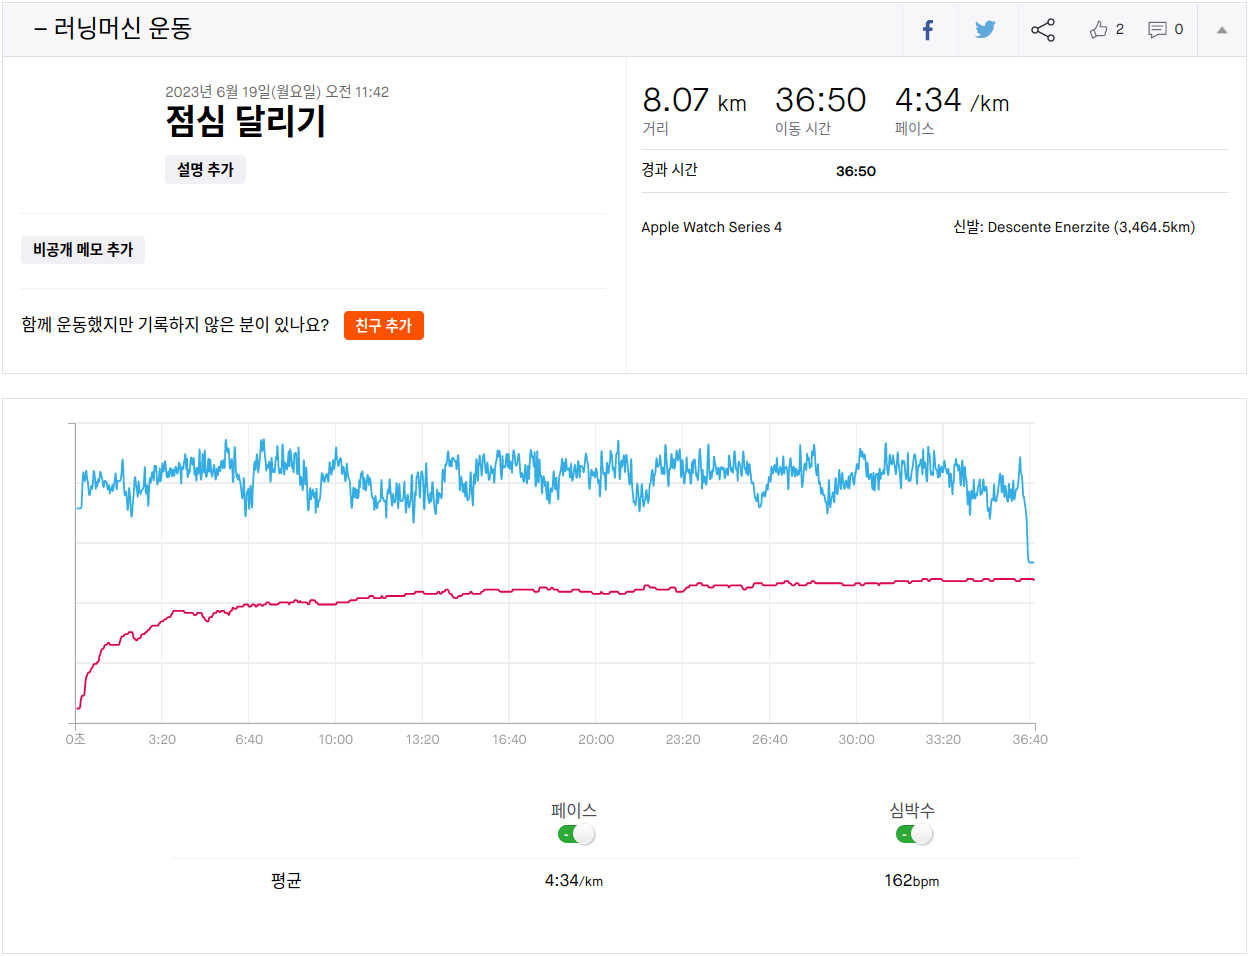The image size is (1249, 956).
Task: Click the Descente Enerzite shoe text
Action: (x=1074, y=227)
